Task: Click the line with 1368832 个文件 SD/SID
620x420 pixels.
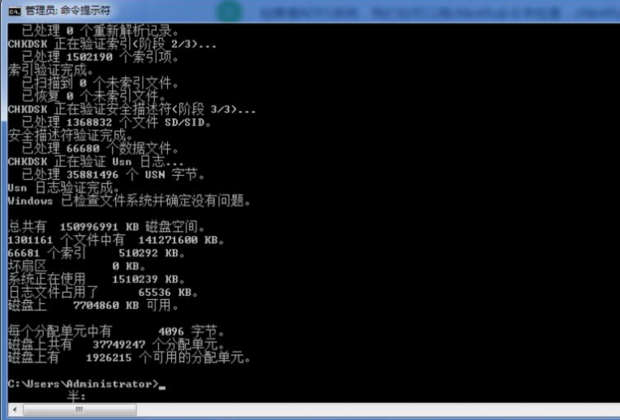Action: pyautogui.click(x=116, y=122)
